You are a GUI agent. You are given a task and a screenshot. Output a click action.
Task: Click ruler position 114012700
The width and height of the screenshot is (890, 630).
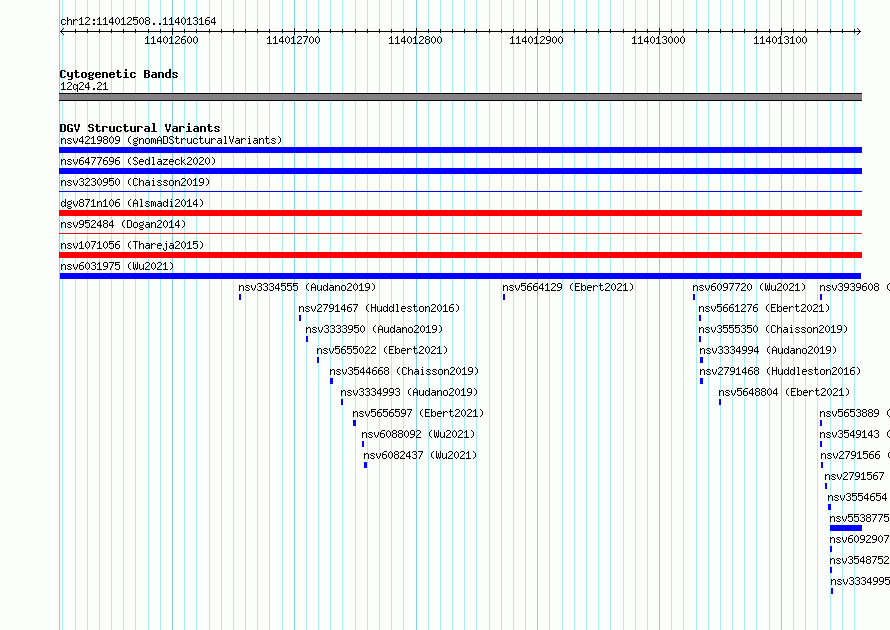click(x=293, y=40)
